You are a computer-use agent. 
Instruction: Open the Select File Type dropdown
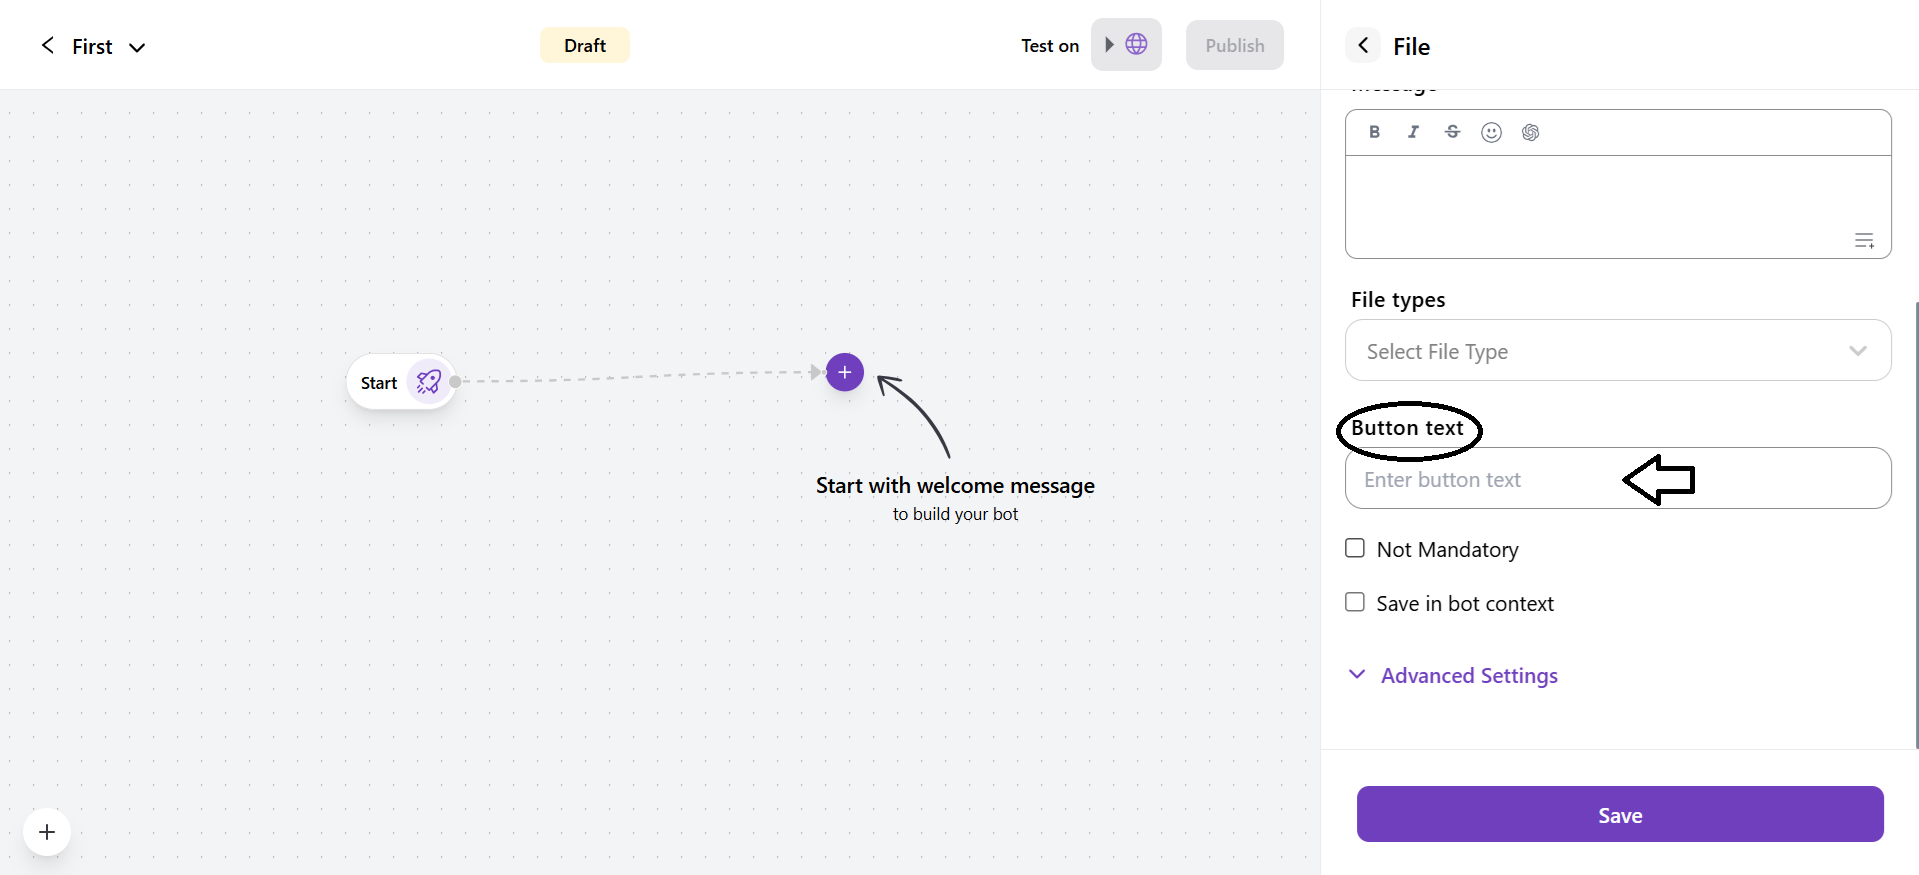(x=1617, y=351)
